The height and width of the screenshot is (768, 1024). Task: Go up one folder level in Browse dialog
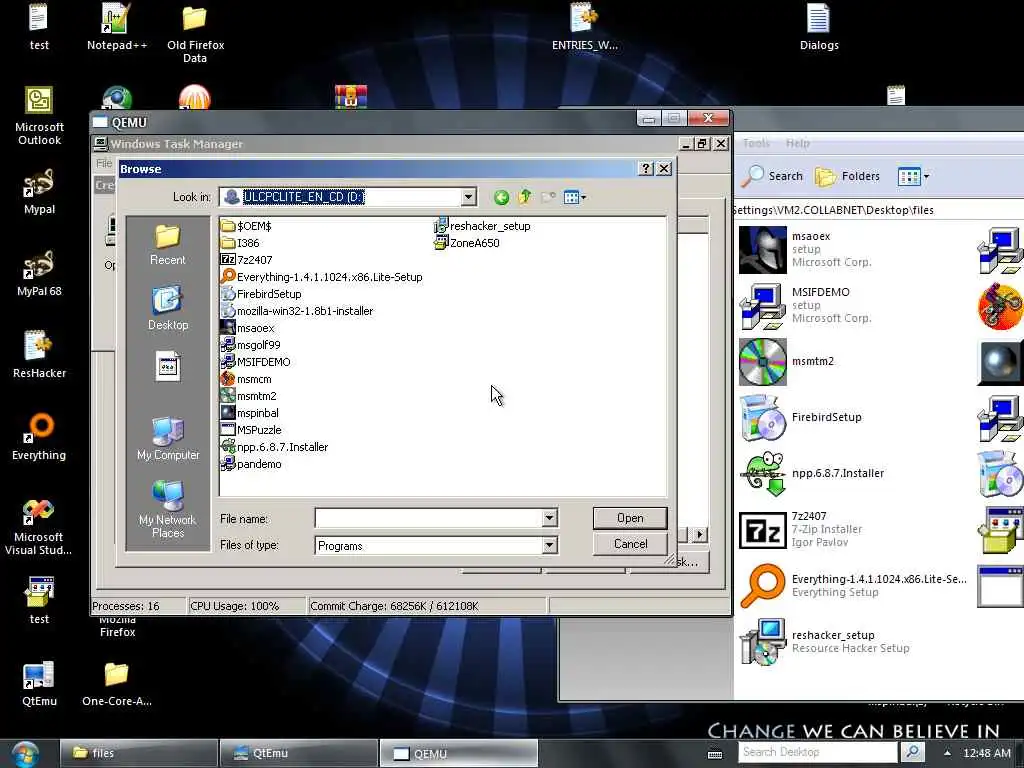[x=524, y=197]
